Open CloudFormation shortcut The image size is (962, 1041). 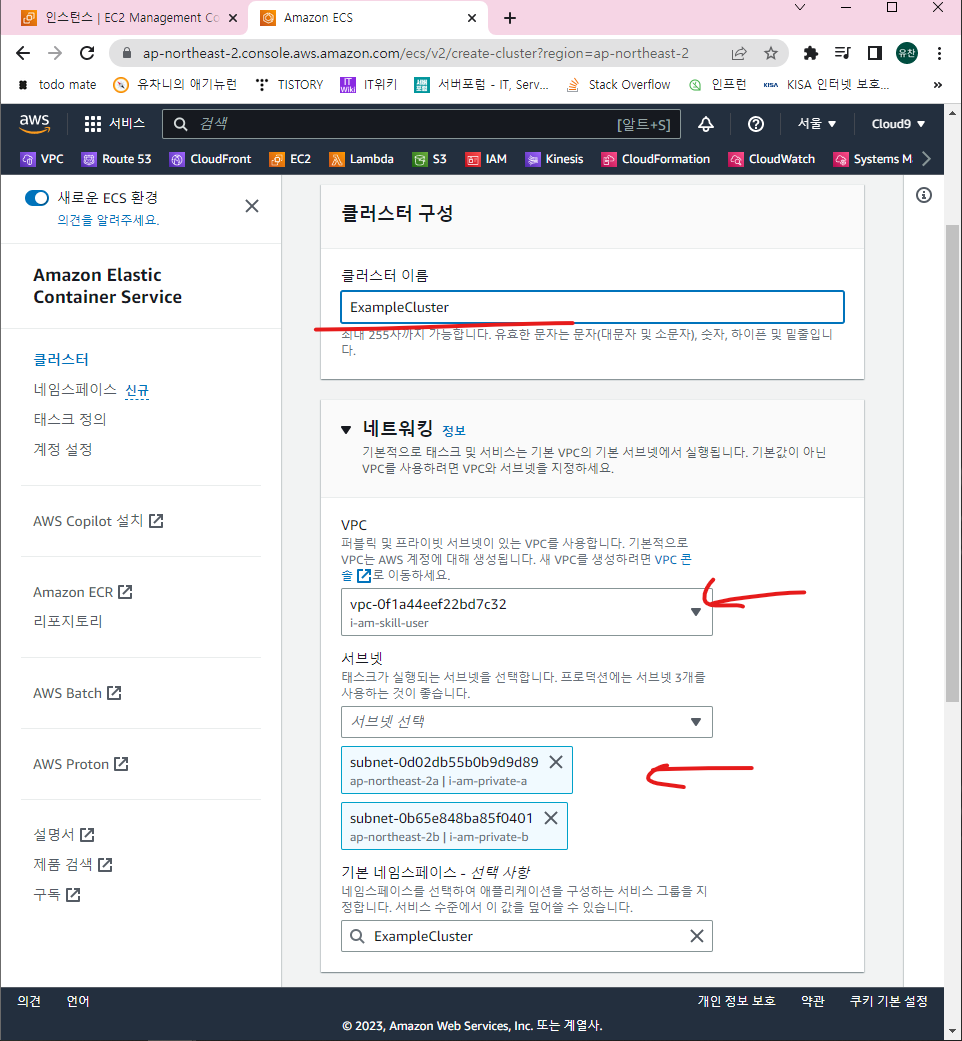656,159
